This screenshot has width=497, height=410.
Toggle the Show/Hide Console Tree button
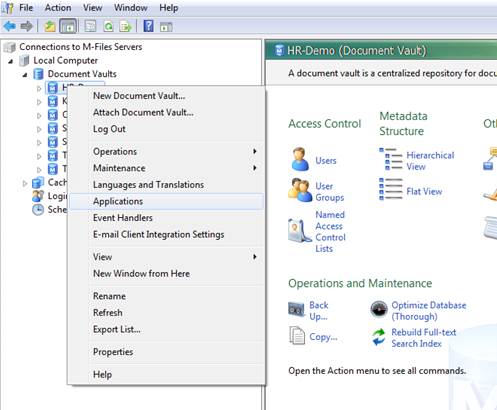pyautogui.click(x=68, y=26)
